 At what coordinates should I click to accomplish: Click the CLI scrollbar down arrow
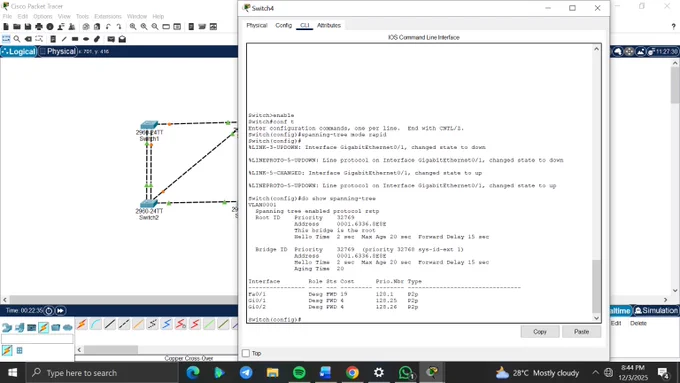[597, 318]
